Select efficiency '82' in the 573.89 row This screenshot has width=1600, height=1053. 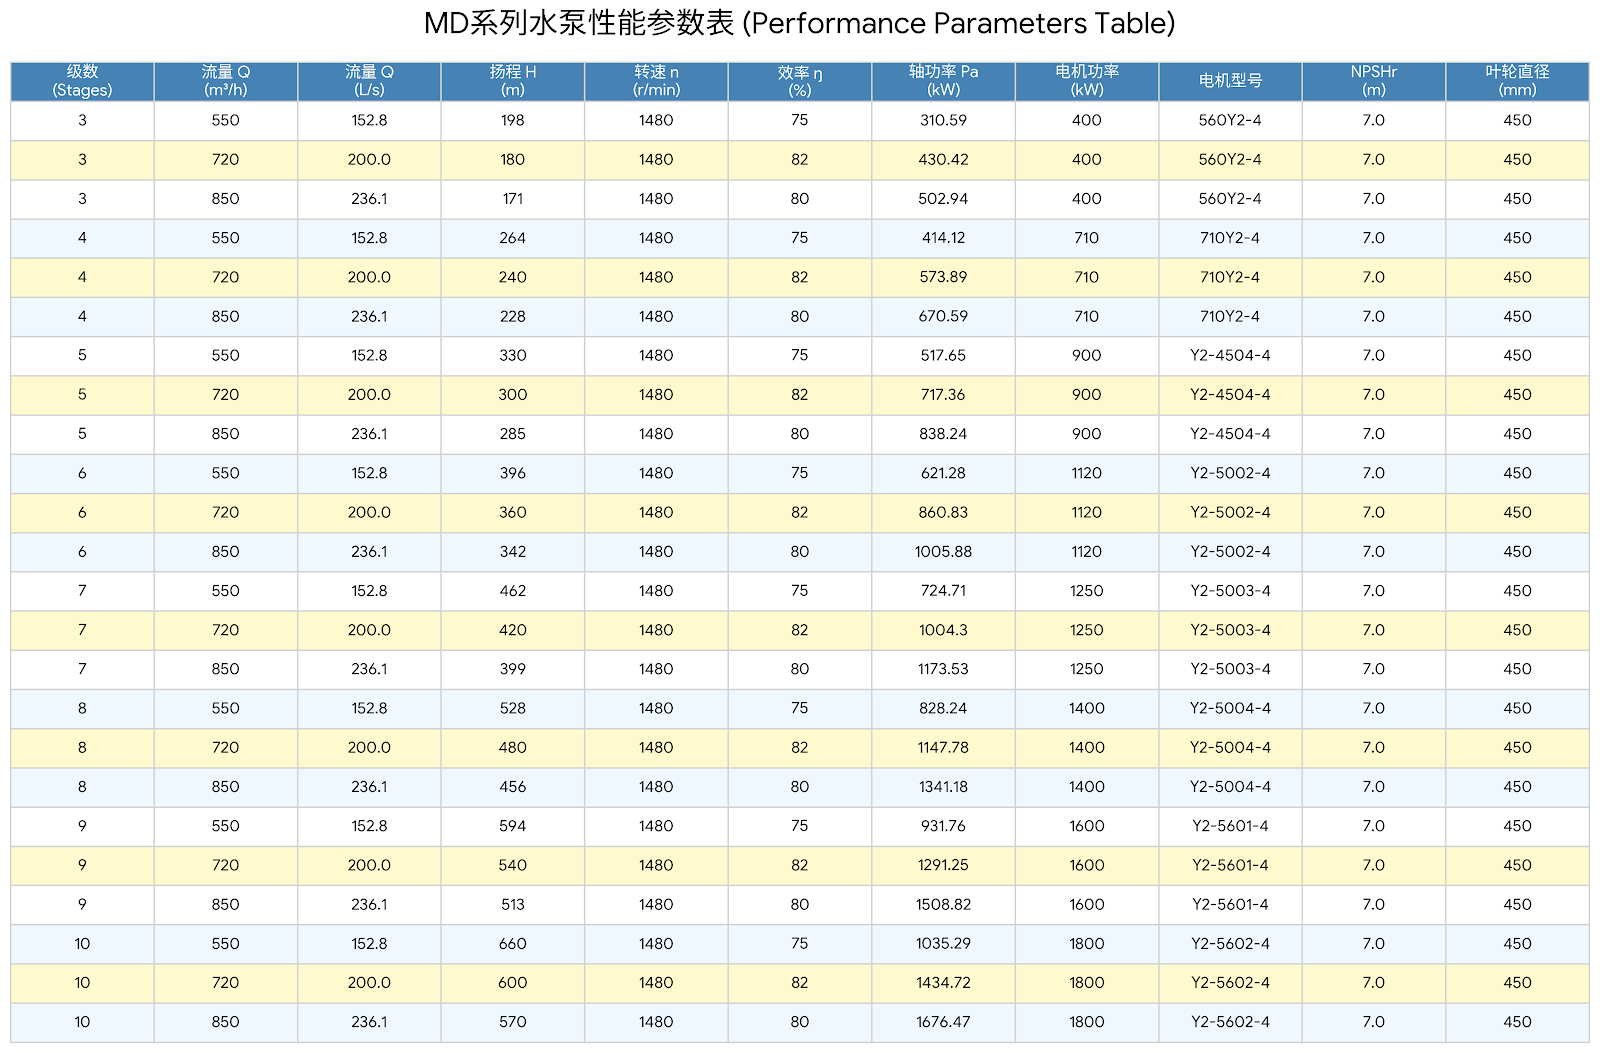pos(800,277)
